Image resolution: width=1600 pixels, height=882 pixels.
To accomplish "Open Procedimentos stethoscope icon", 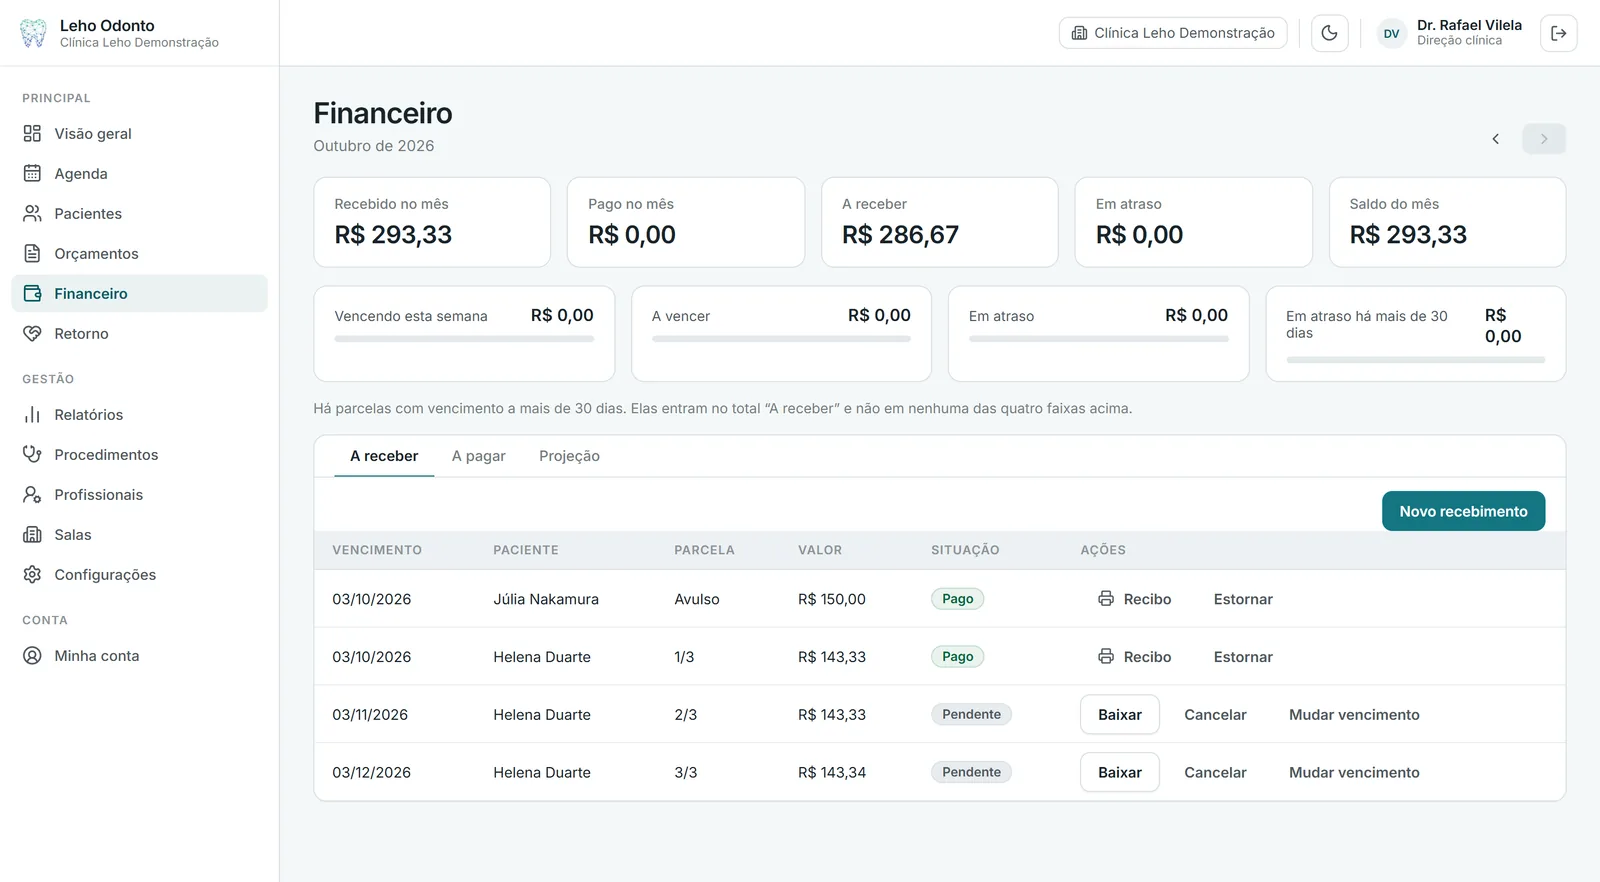I will pos(32,454).
